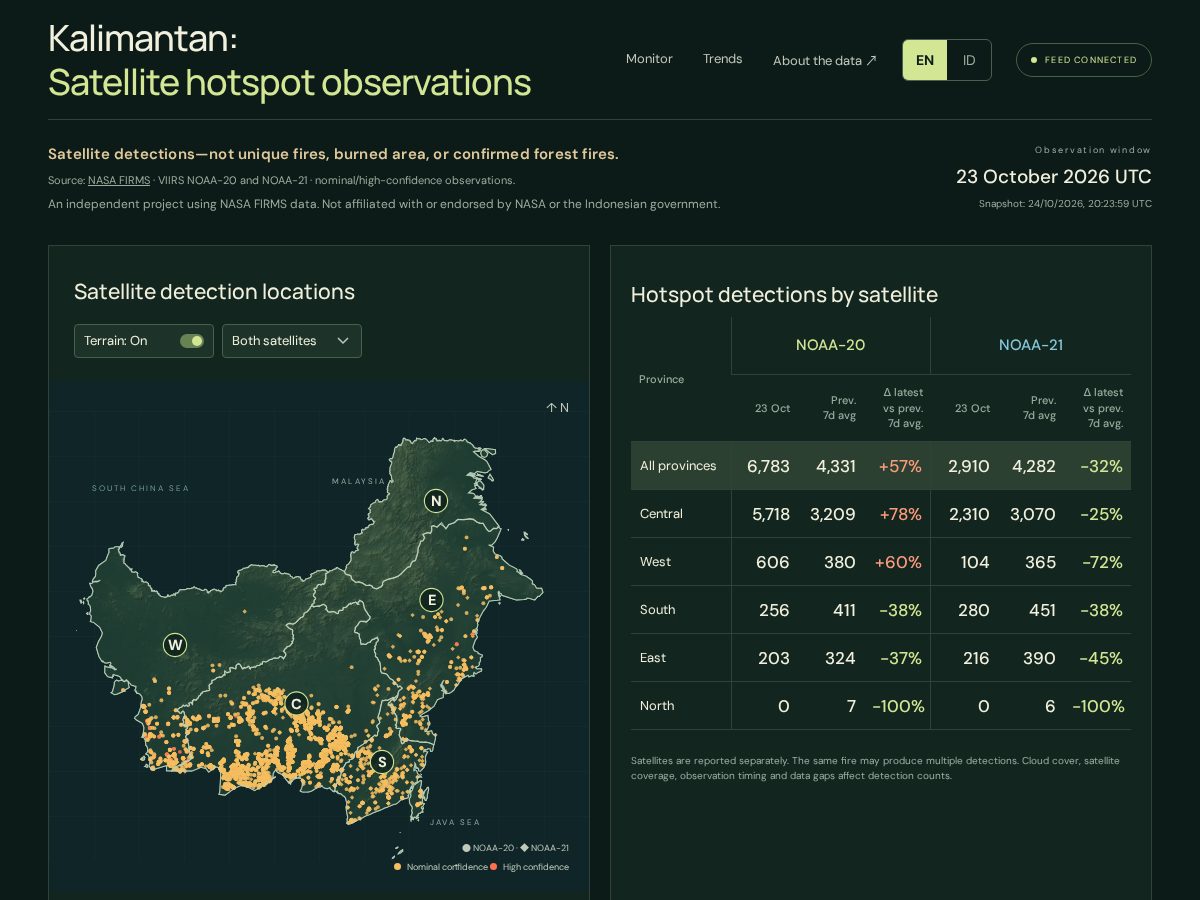Click the Satellite detection locations heading
This screenshot has width=1200, height=900.
(214, 292)
